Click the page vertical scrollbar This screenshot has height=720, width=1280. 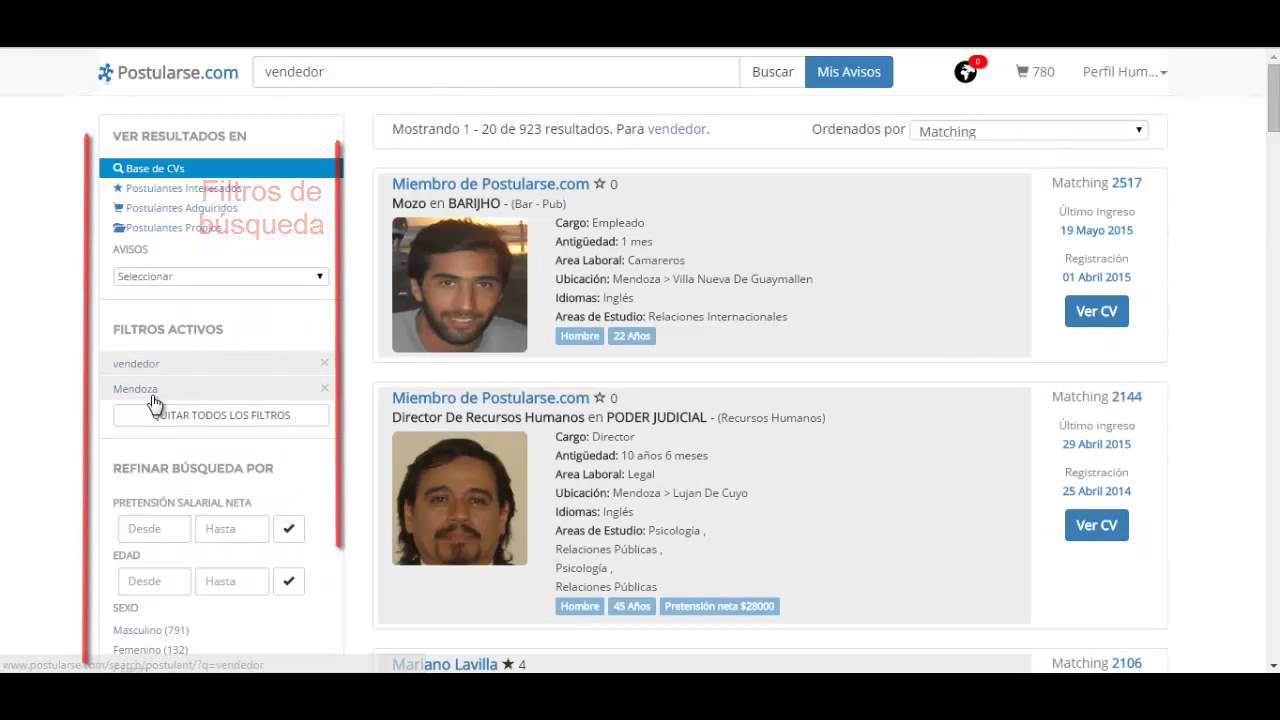(1273, 96)
